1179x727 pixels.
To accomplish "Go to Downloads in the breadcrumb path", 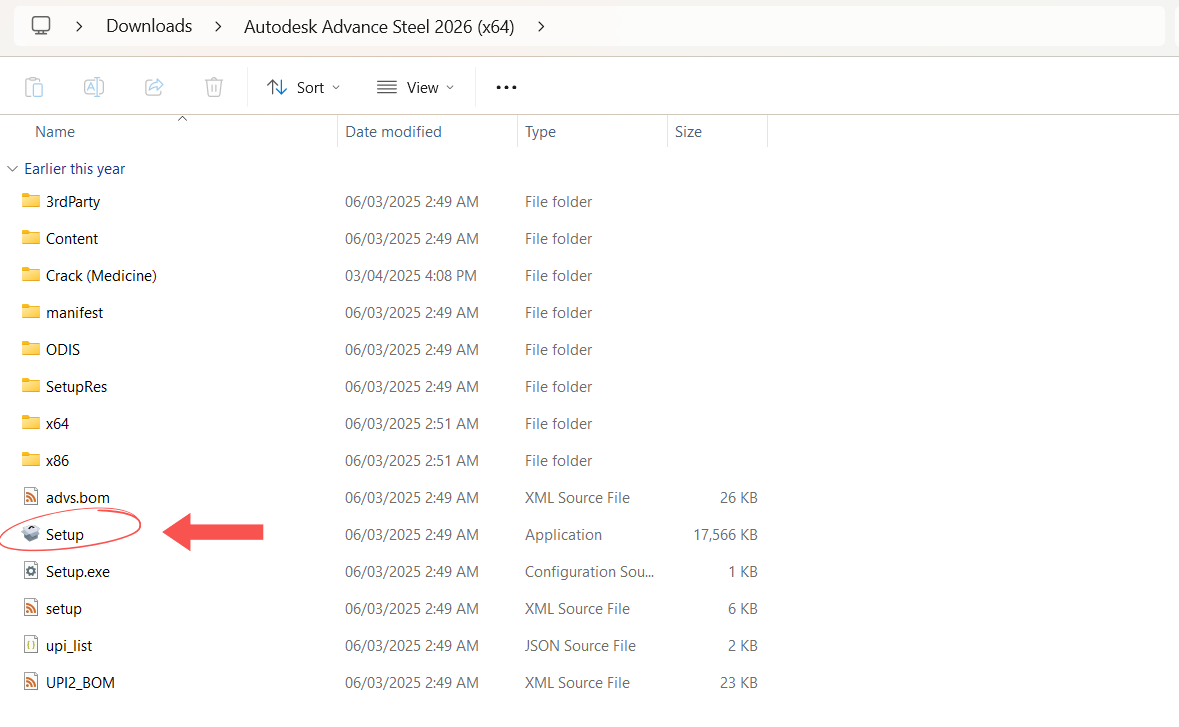I will click(x=149, y=26).
